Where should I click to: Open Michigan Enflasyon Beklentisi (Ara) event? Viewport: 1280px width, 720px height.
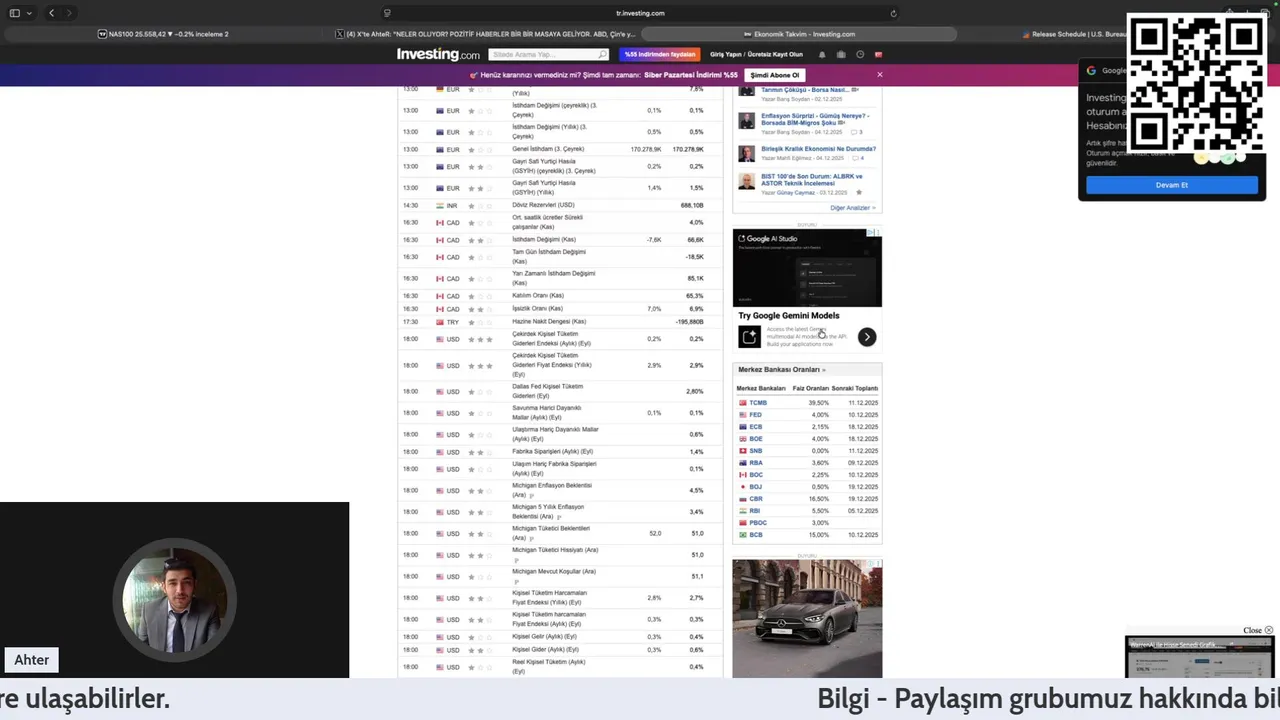[x=551, y=490]
